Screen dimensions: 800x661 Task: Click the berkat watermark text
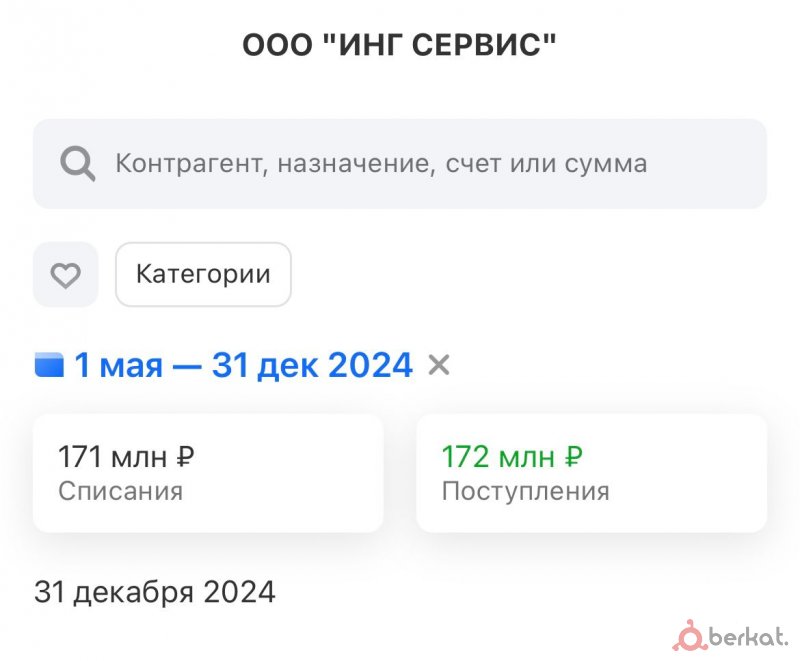[748, 637]
